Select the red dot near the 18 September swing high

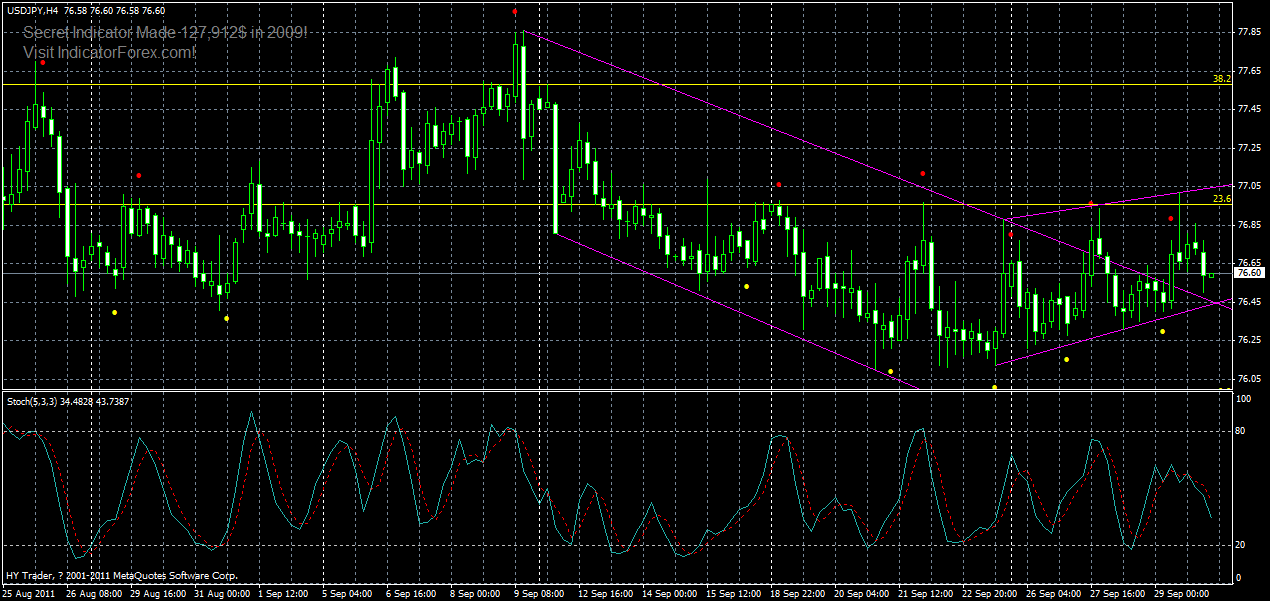click(x=779, y=184)
